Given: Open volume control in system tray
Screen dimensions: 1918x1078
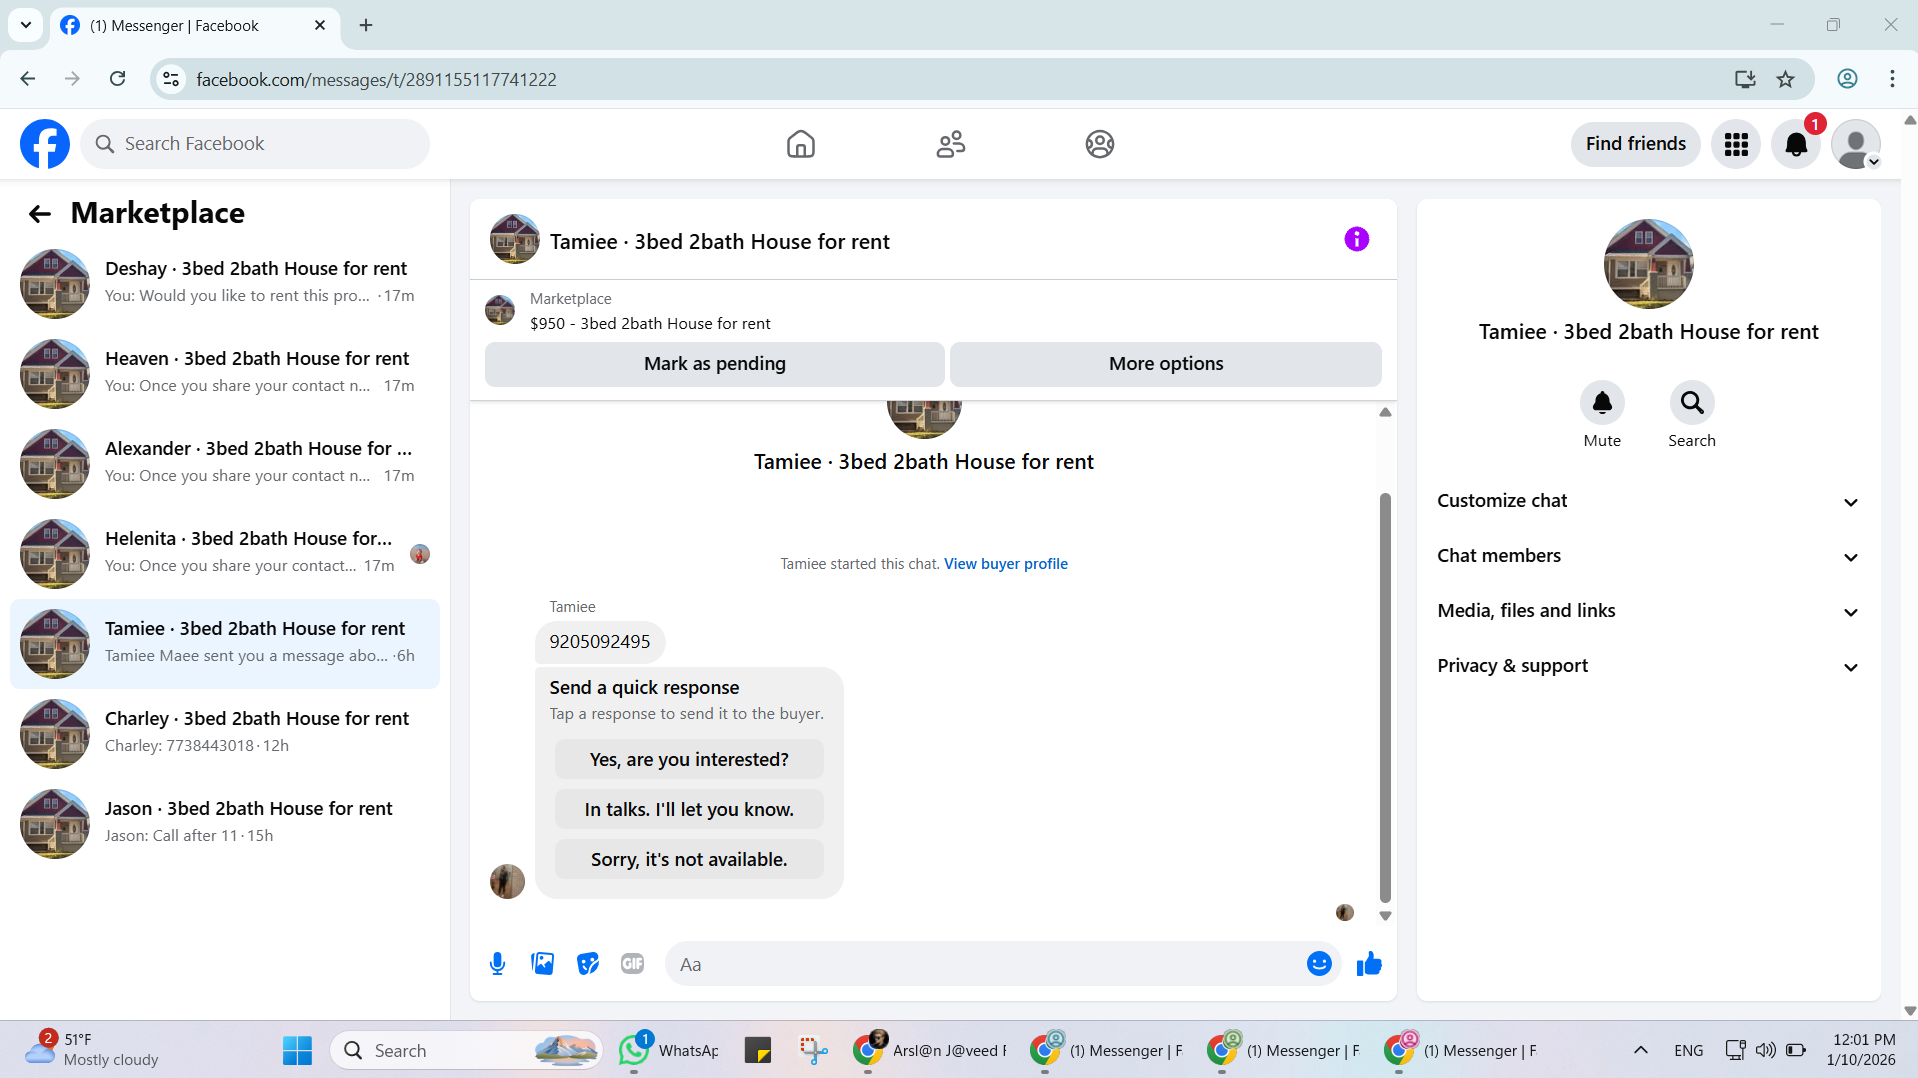Looking at the screenshot, I should (x=1765, y=1050).
